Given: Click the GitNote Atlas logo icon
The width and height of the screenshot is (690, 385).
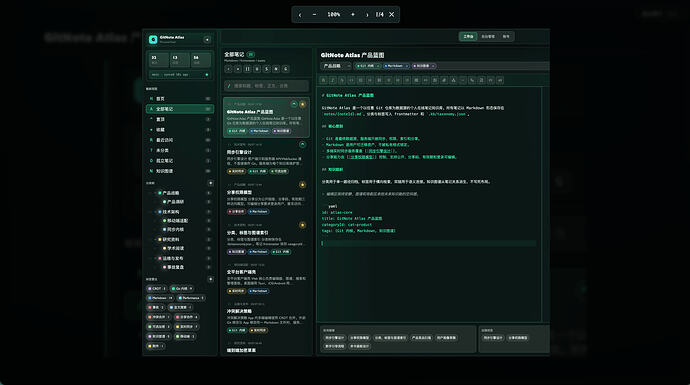Looking at the screenshot, I should coord(153,40).
